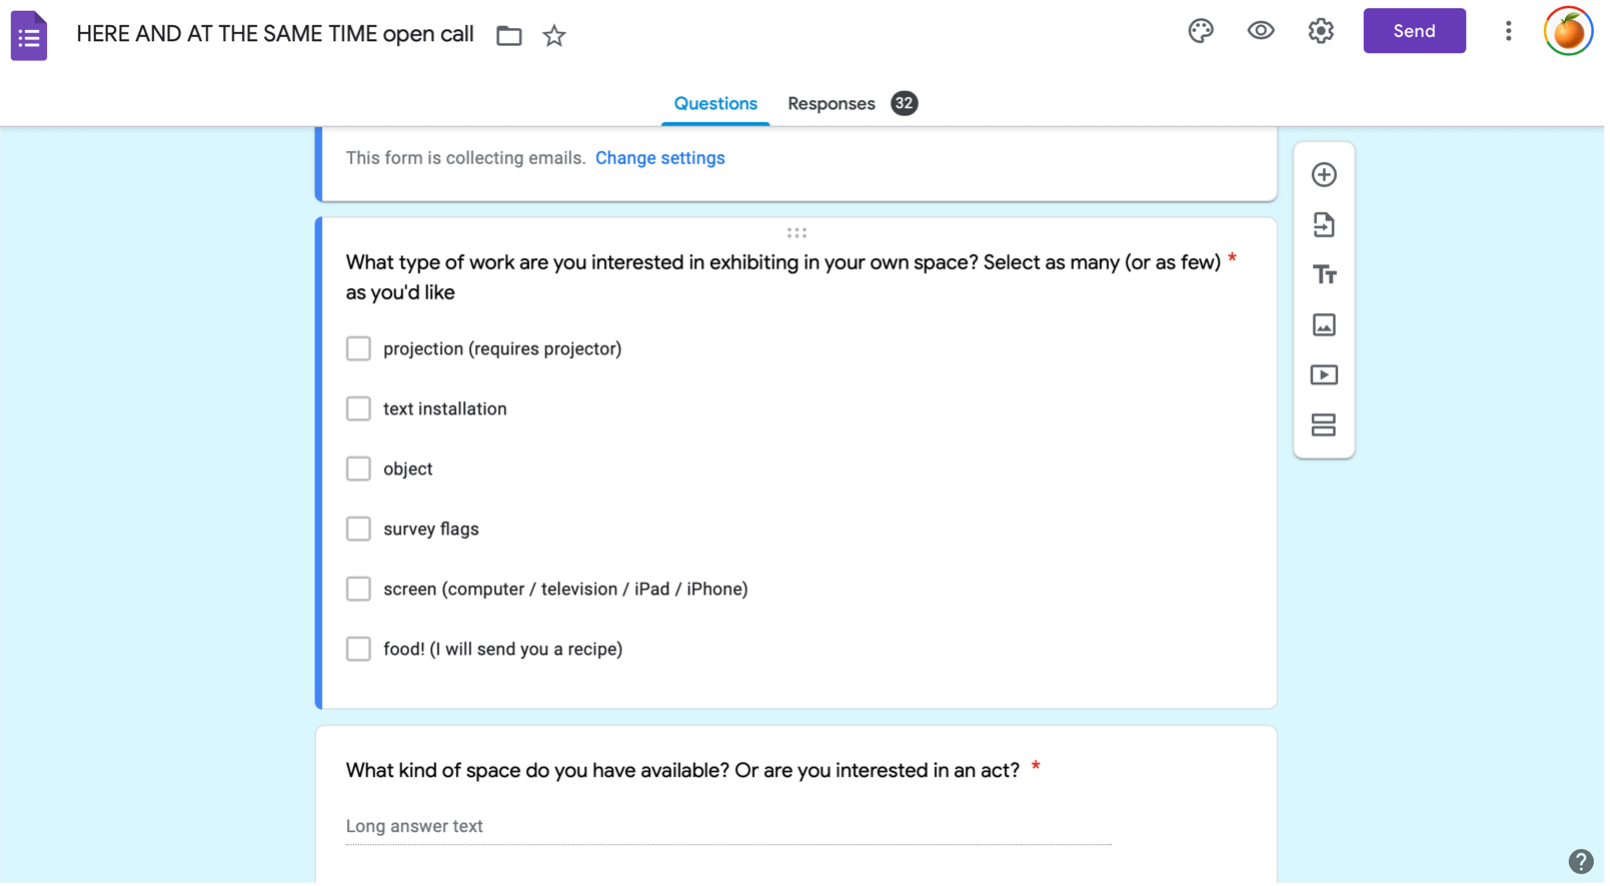Add a new section to form
The height and width of the screenshot is (886, 1610).
[x=1324, y=425]
